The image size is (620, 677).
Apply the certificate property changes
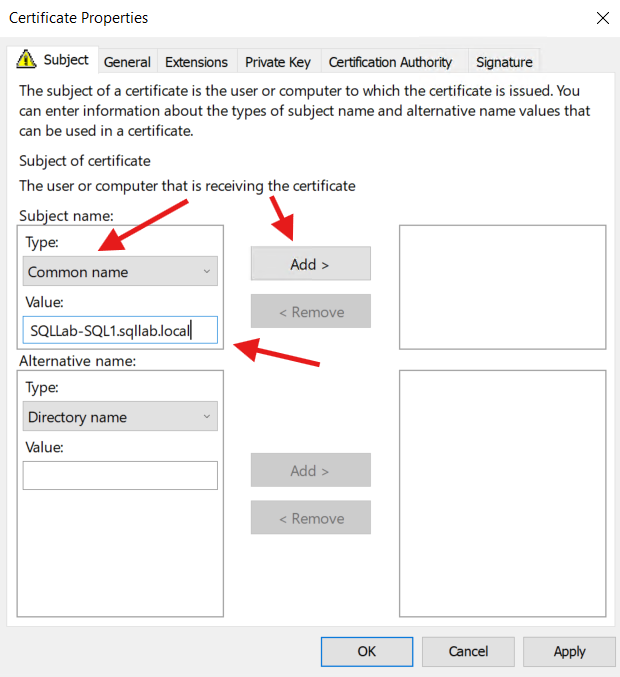(x=569, y=652)
